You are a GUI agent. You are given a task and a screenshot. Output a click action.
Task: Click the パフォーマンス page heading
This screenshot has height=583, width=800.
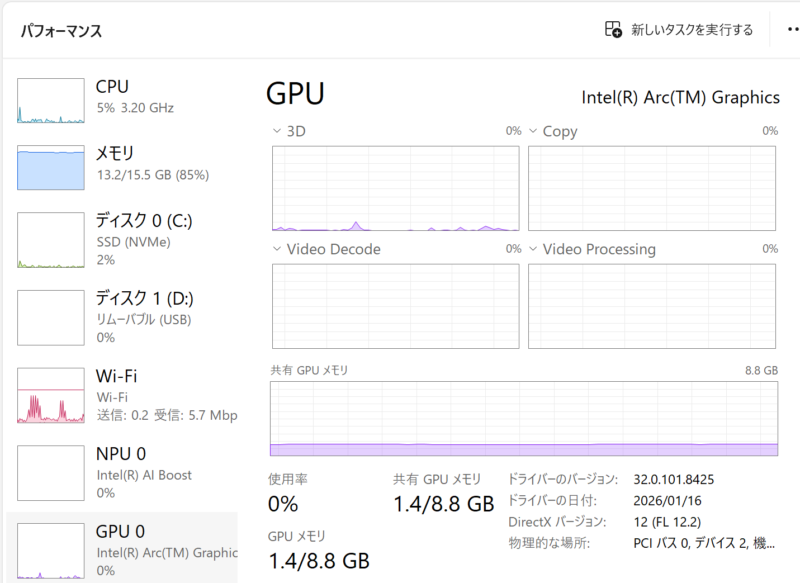point(61,31)
